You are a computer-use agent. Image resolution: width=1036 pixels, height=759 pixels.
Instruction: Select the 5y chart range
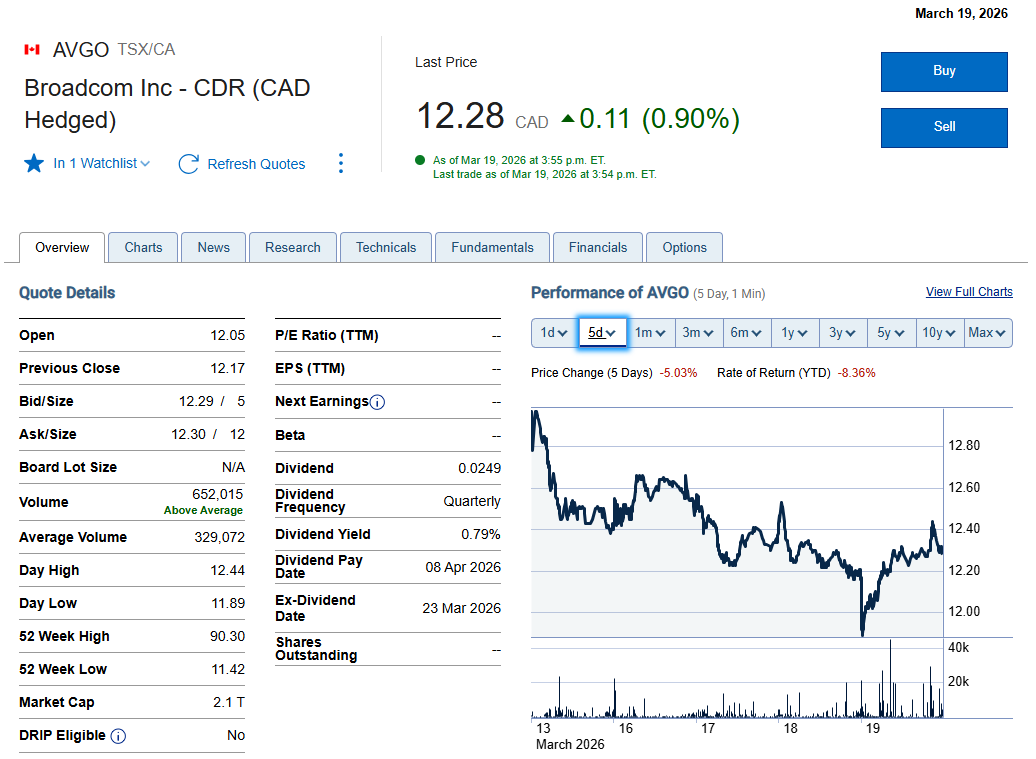891,333
